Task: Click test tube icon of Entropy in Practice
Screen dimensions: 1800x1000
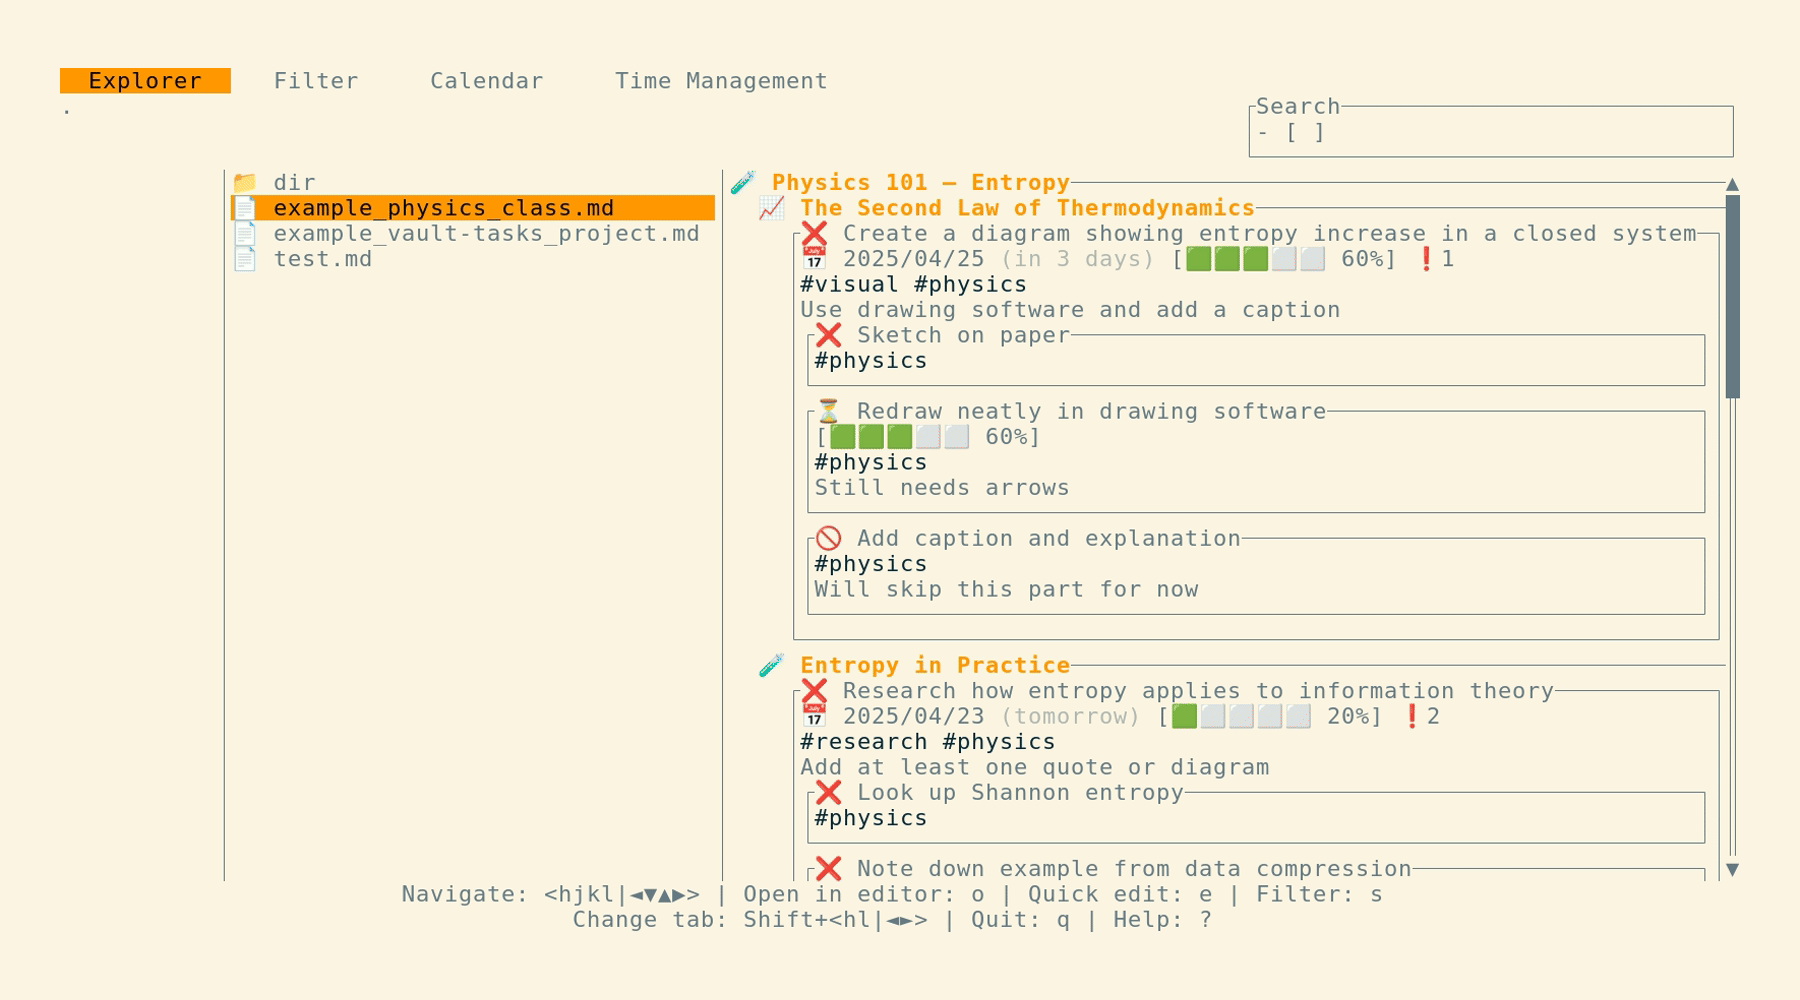Action: (x=771, y=666)
